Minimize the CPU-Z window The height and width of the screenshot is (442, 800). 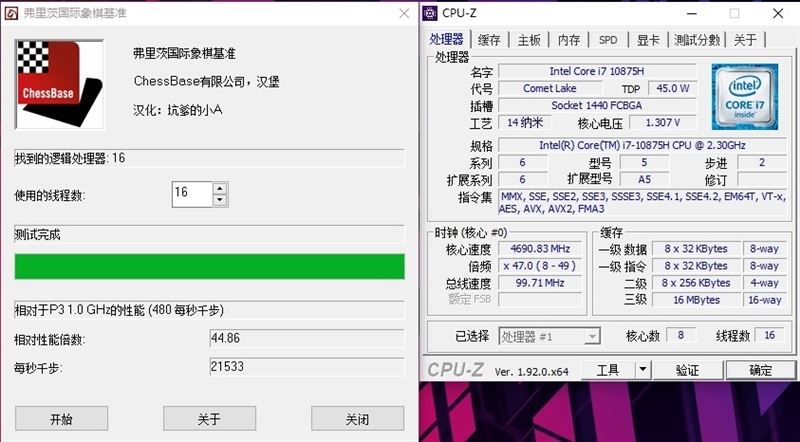click(x=692, y=13)
